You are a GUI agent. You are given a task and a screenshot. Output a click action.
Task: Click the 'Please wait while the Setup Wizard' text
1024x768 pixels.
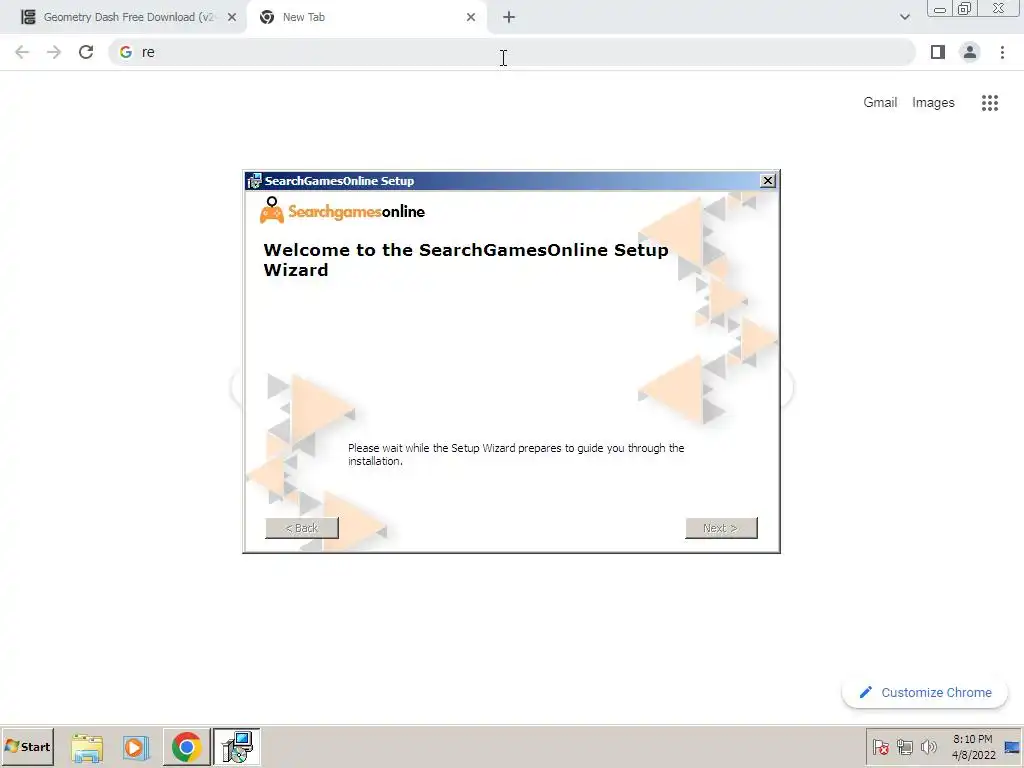(x=516, y=455)
